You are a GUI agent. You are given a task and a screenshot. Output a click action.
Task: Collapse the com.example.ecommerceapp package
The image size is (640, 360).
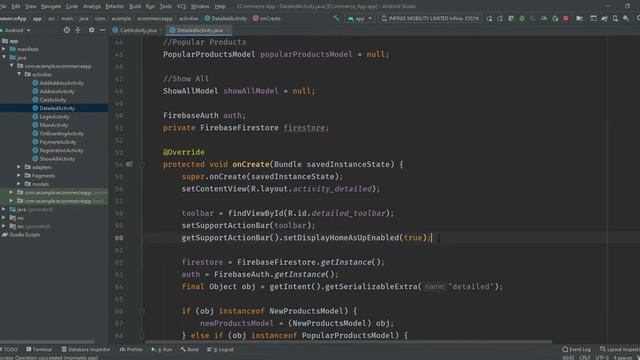[11, 66]
